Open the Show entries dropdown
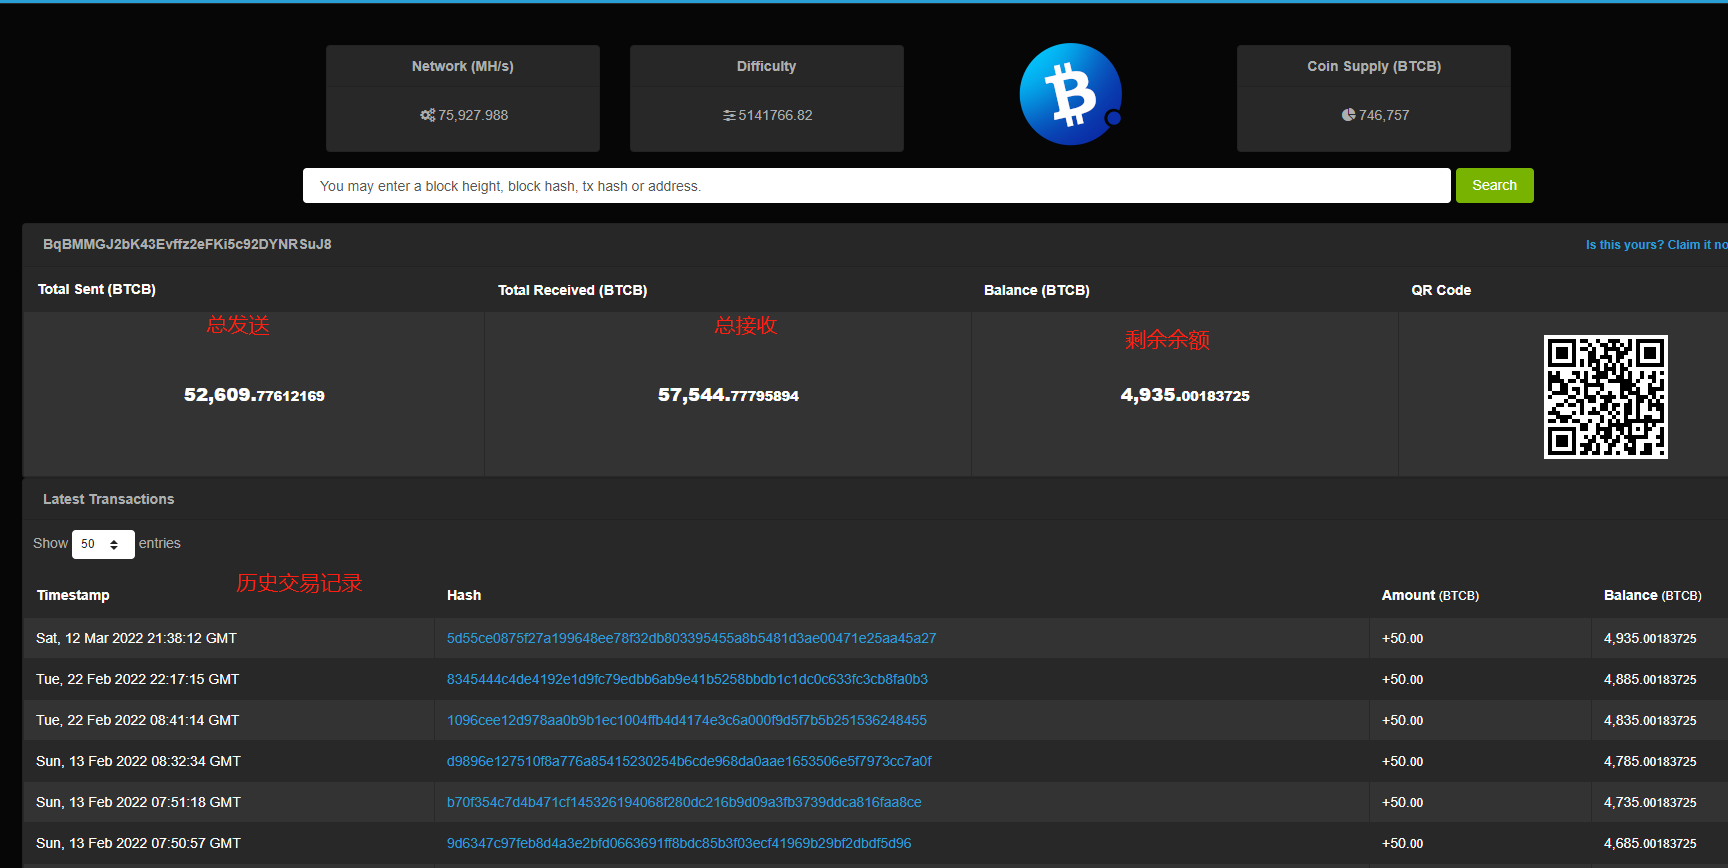The width and height of the screenshot is (1728, 868). pos(103,544)
